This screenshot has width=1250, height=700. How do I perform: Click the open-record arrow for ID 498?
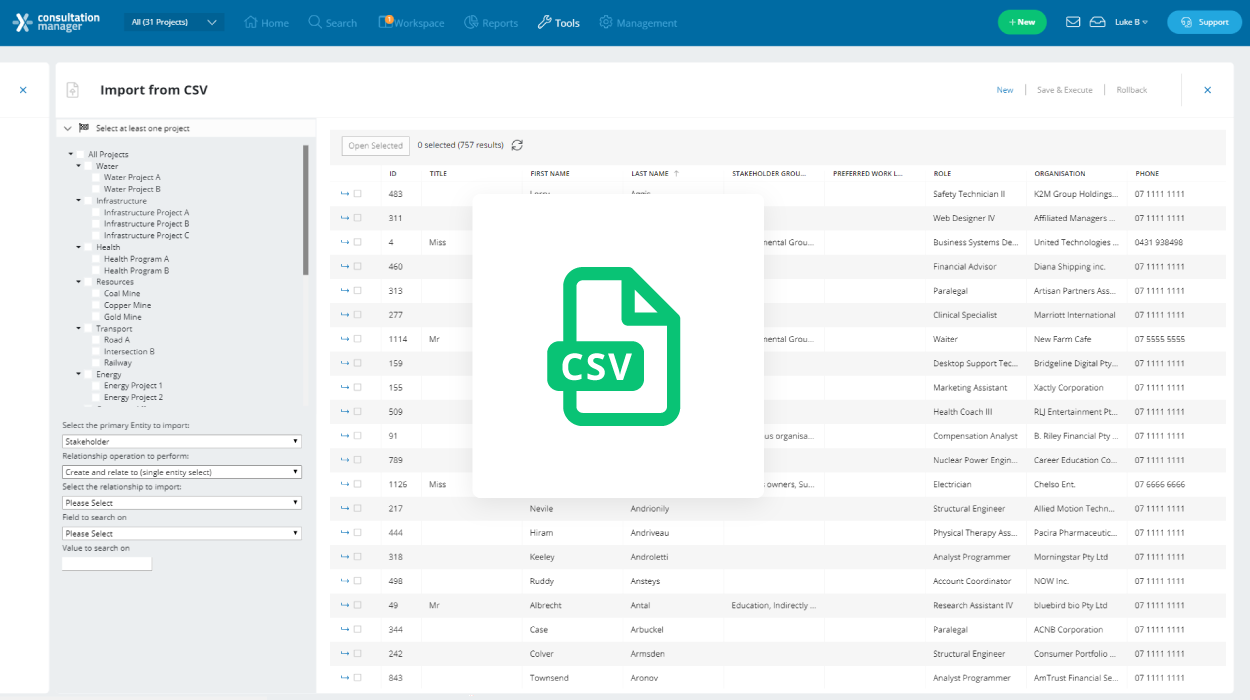point(345,581)
